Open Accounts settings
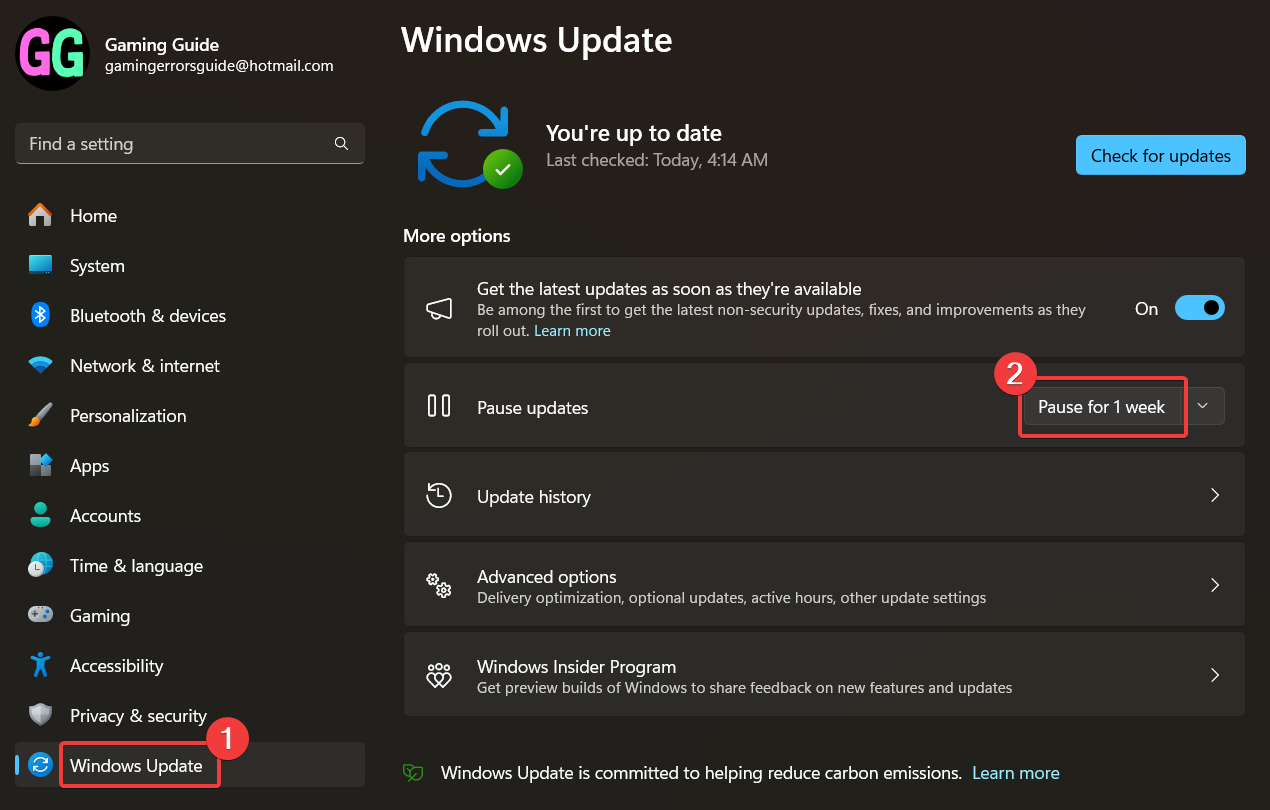This screenshot has height=810, width=1270. 190,516
